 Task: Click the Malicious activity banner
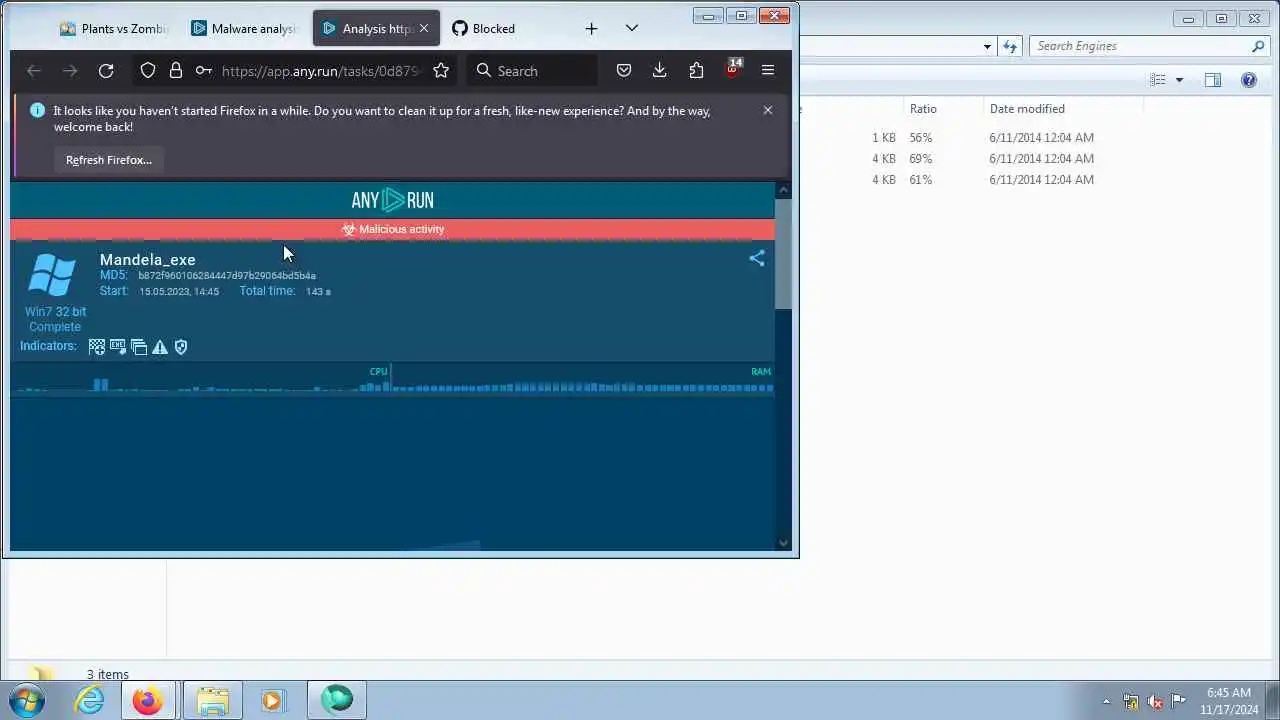[x=392, y=229]
